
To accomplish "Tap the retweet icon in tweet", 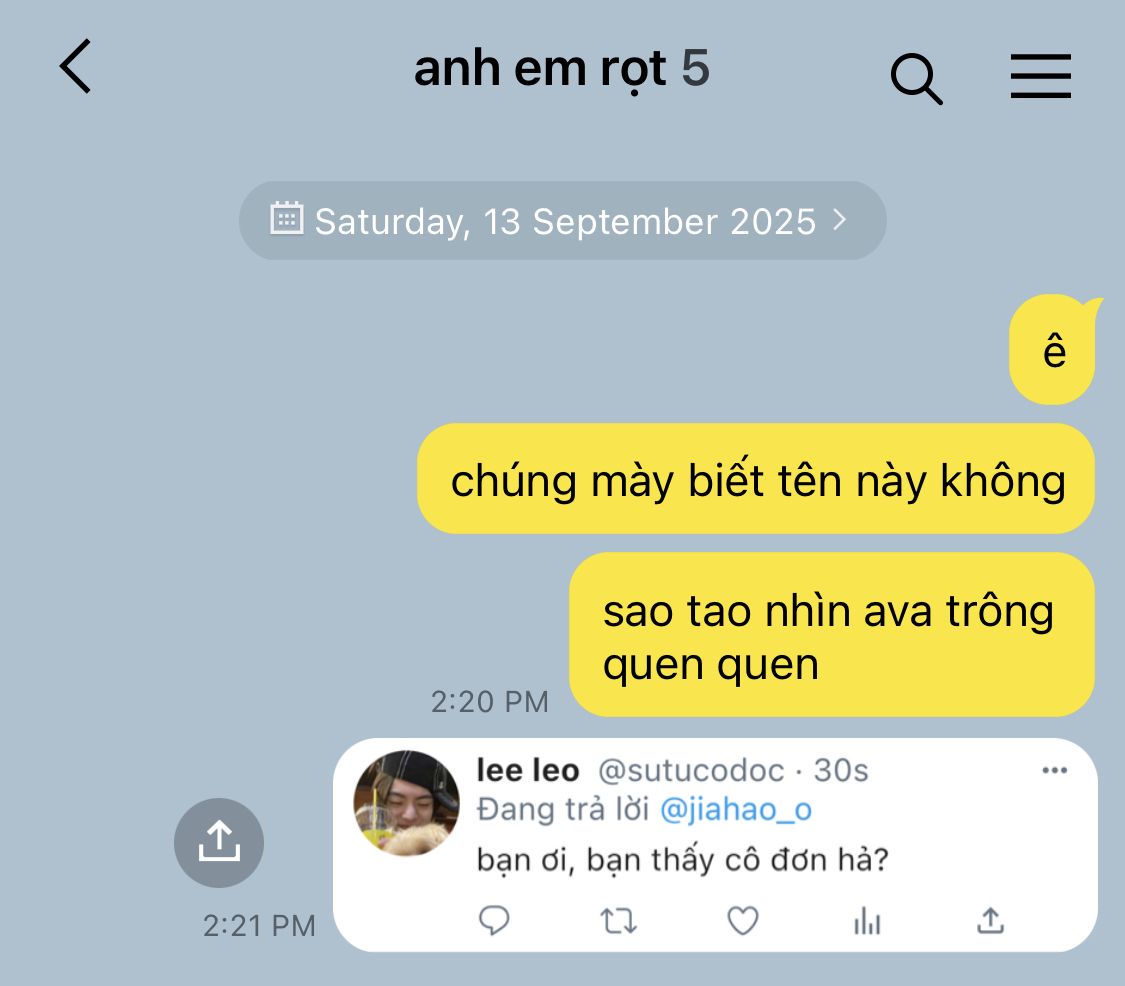I will 618,921.
